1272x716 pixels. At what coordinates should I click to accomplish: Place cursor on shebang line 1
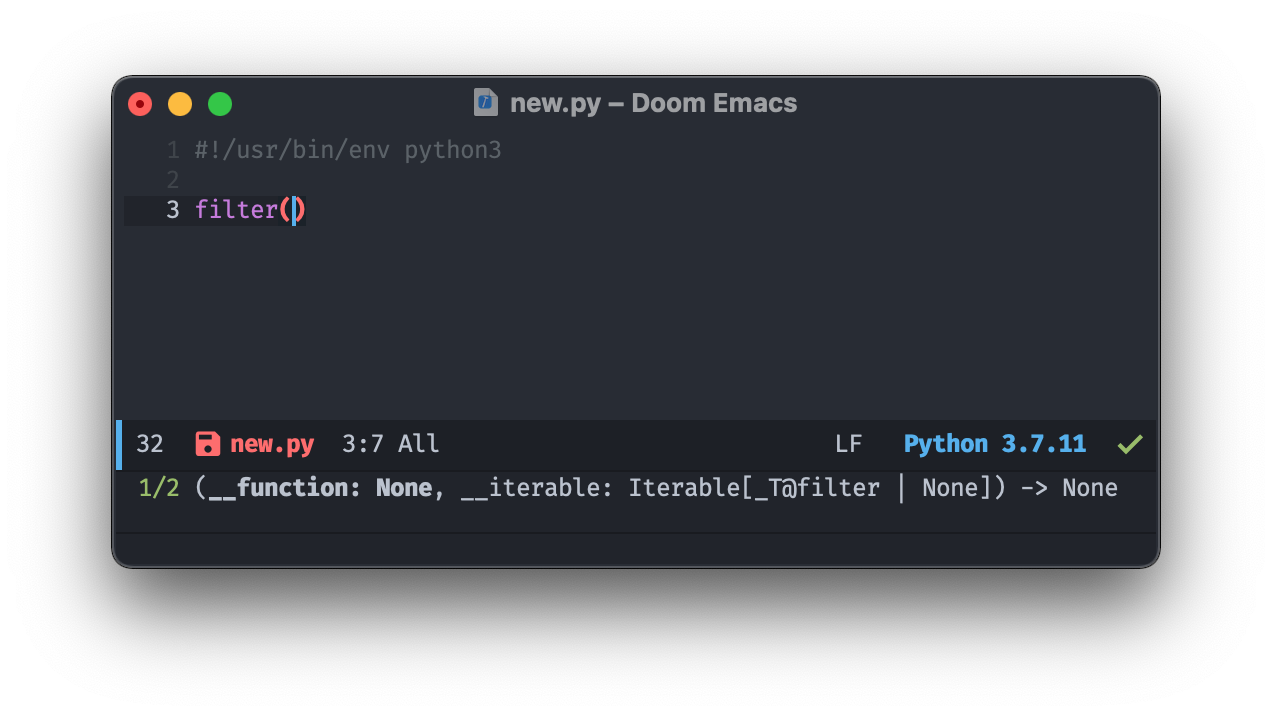tap(348, 151)
